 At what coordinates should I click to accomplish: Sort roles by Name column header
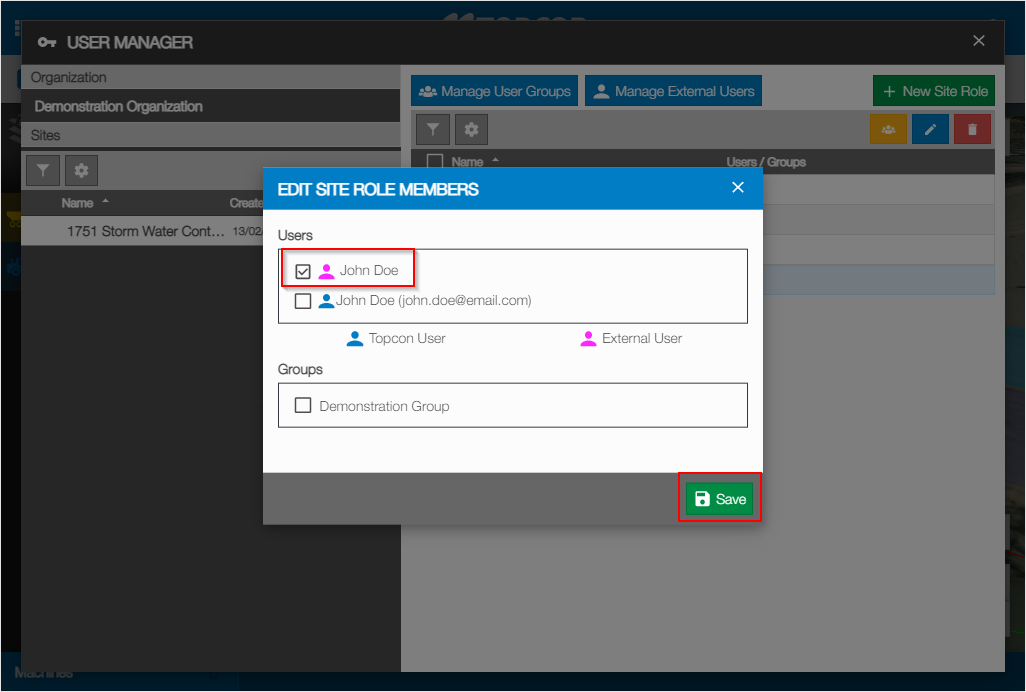(467, 162)
